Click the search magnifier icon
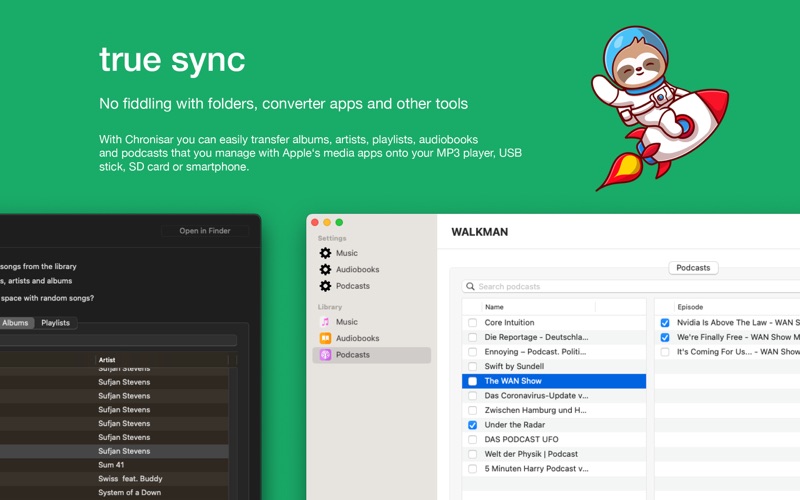Image resolution: width=800 pixels, height=500 pixels. pyautogui.click(x=470, y=287)
